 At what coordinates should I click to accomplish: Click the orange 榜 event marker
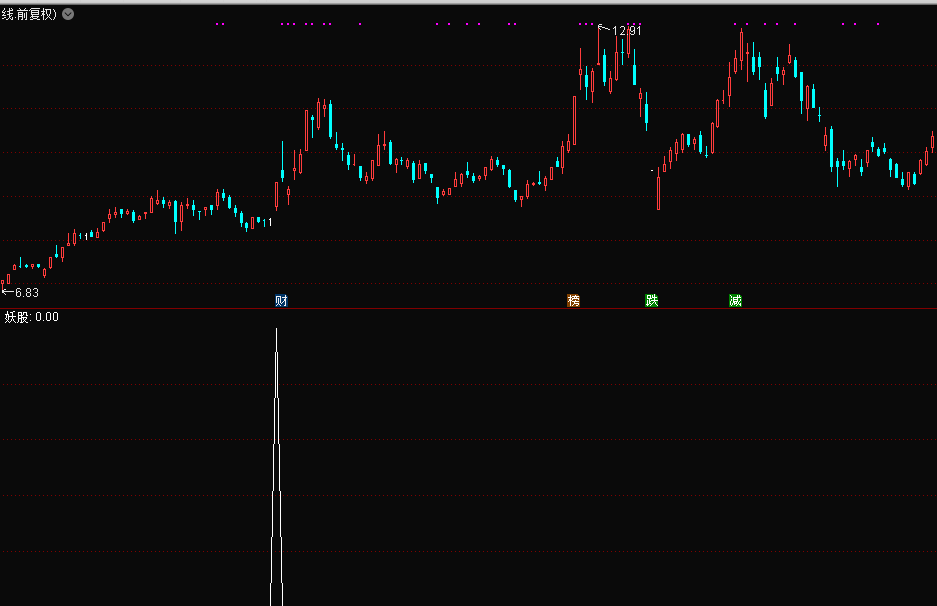tap(574, 300)
